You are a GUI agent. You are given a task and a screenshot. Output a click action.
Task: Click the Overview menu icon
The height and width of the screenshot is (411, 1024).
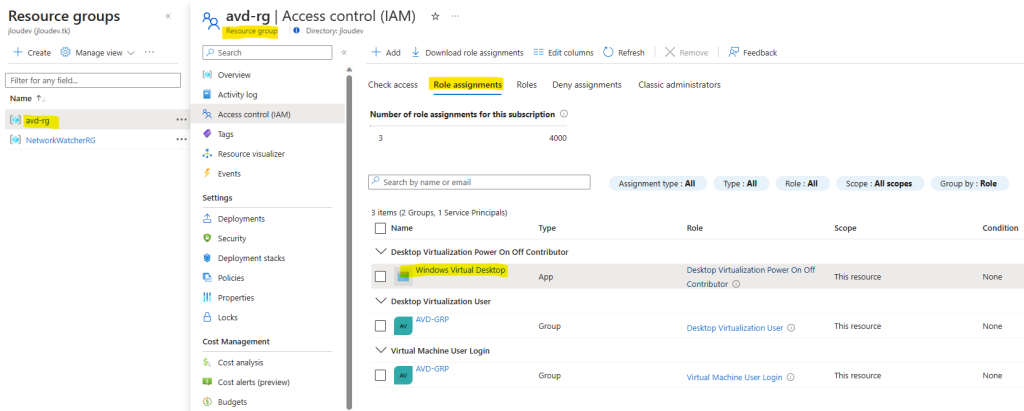(207, 75)
